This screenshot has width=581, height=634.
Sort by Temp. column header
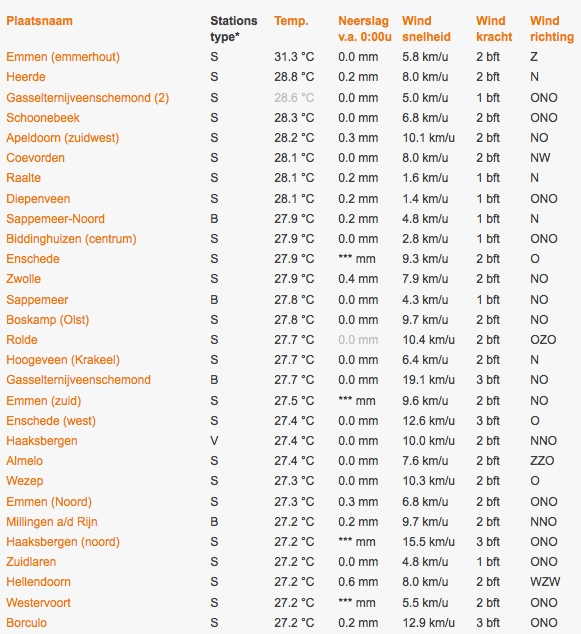(291, 21)
